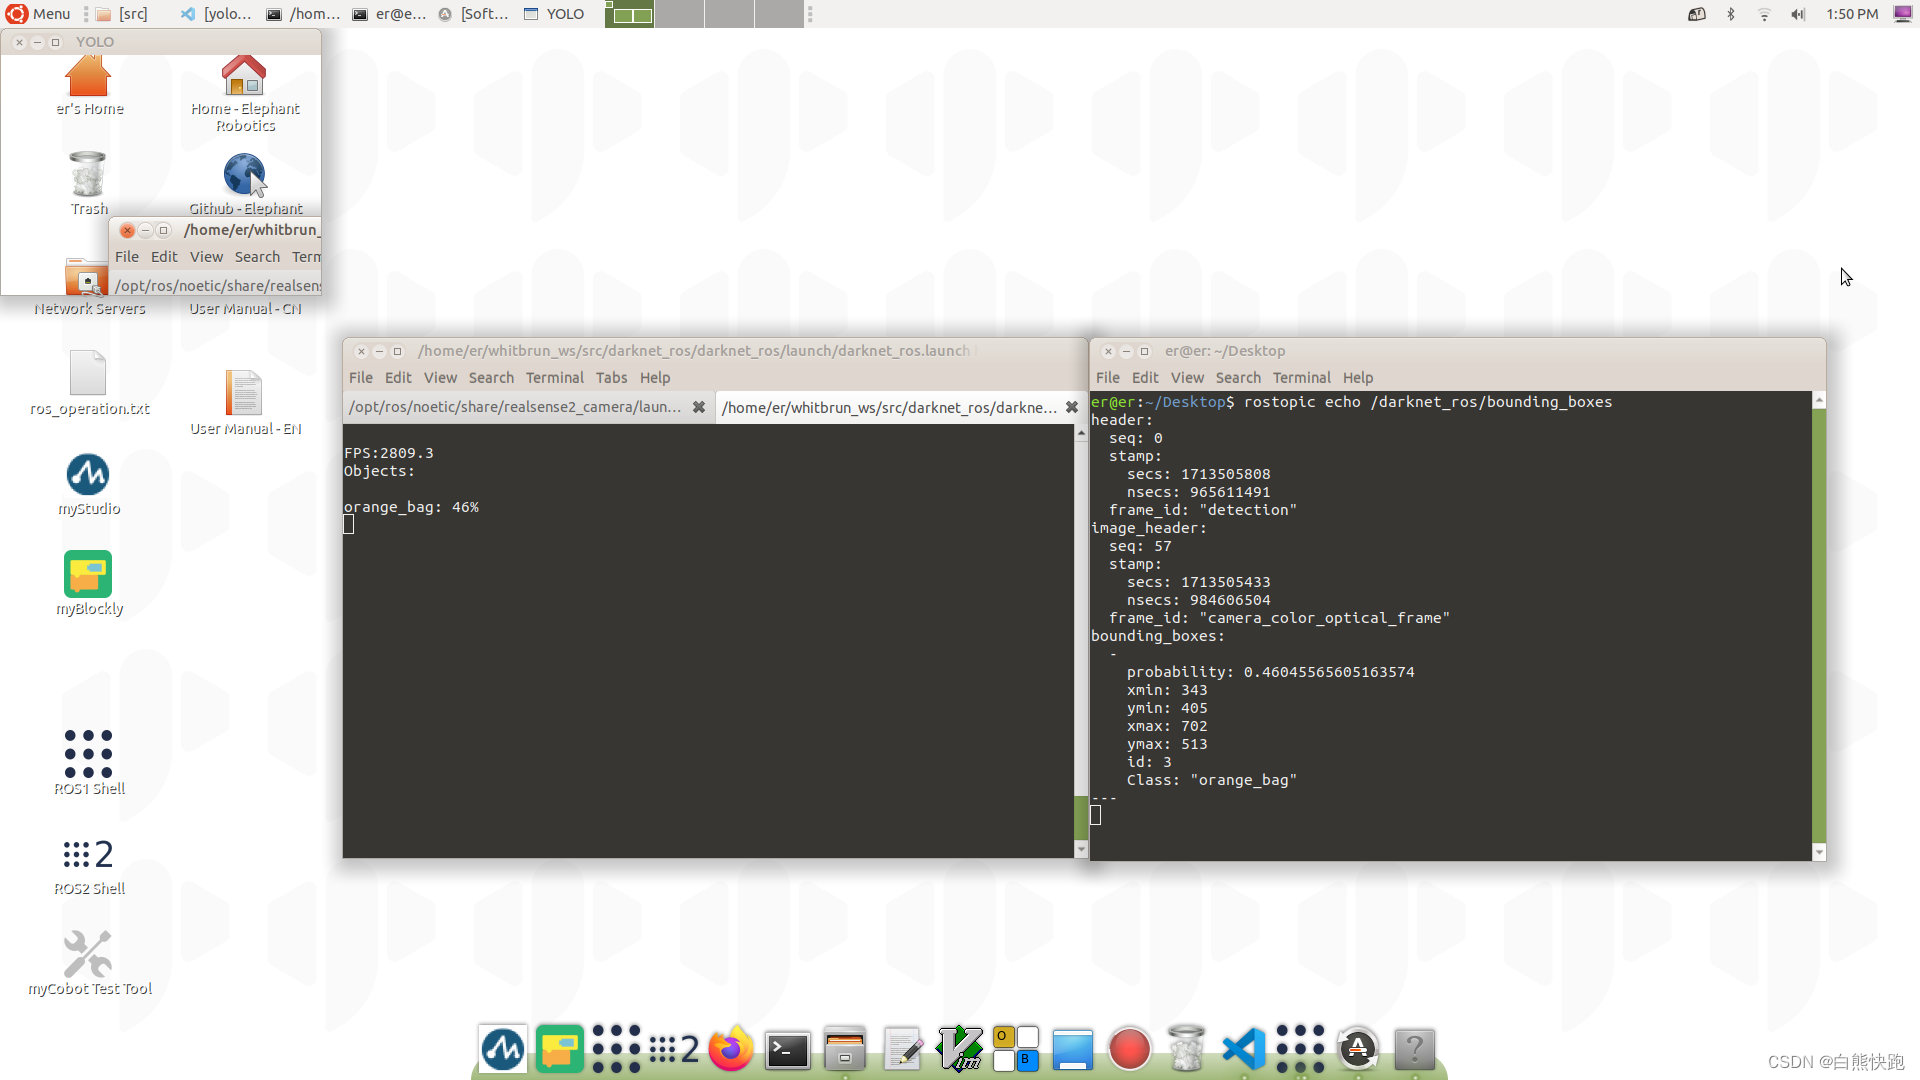Start the red screen recorder in the dock
Screen dimensions: 1920x1080
point(1129,1048)
